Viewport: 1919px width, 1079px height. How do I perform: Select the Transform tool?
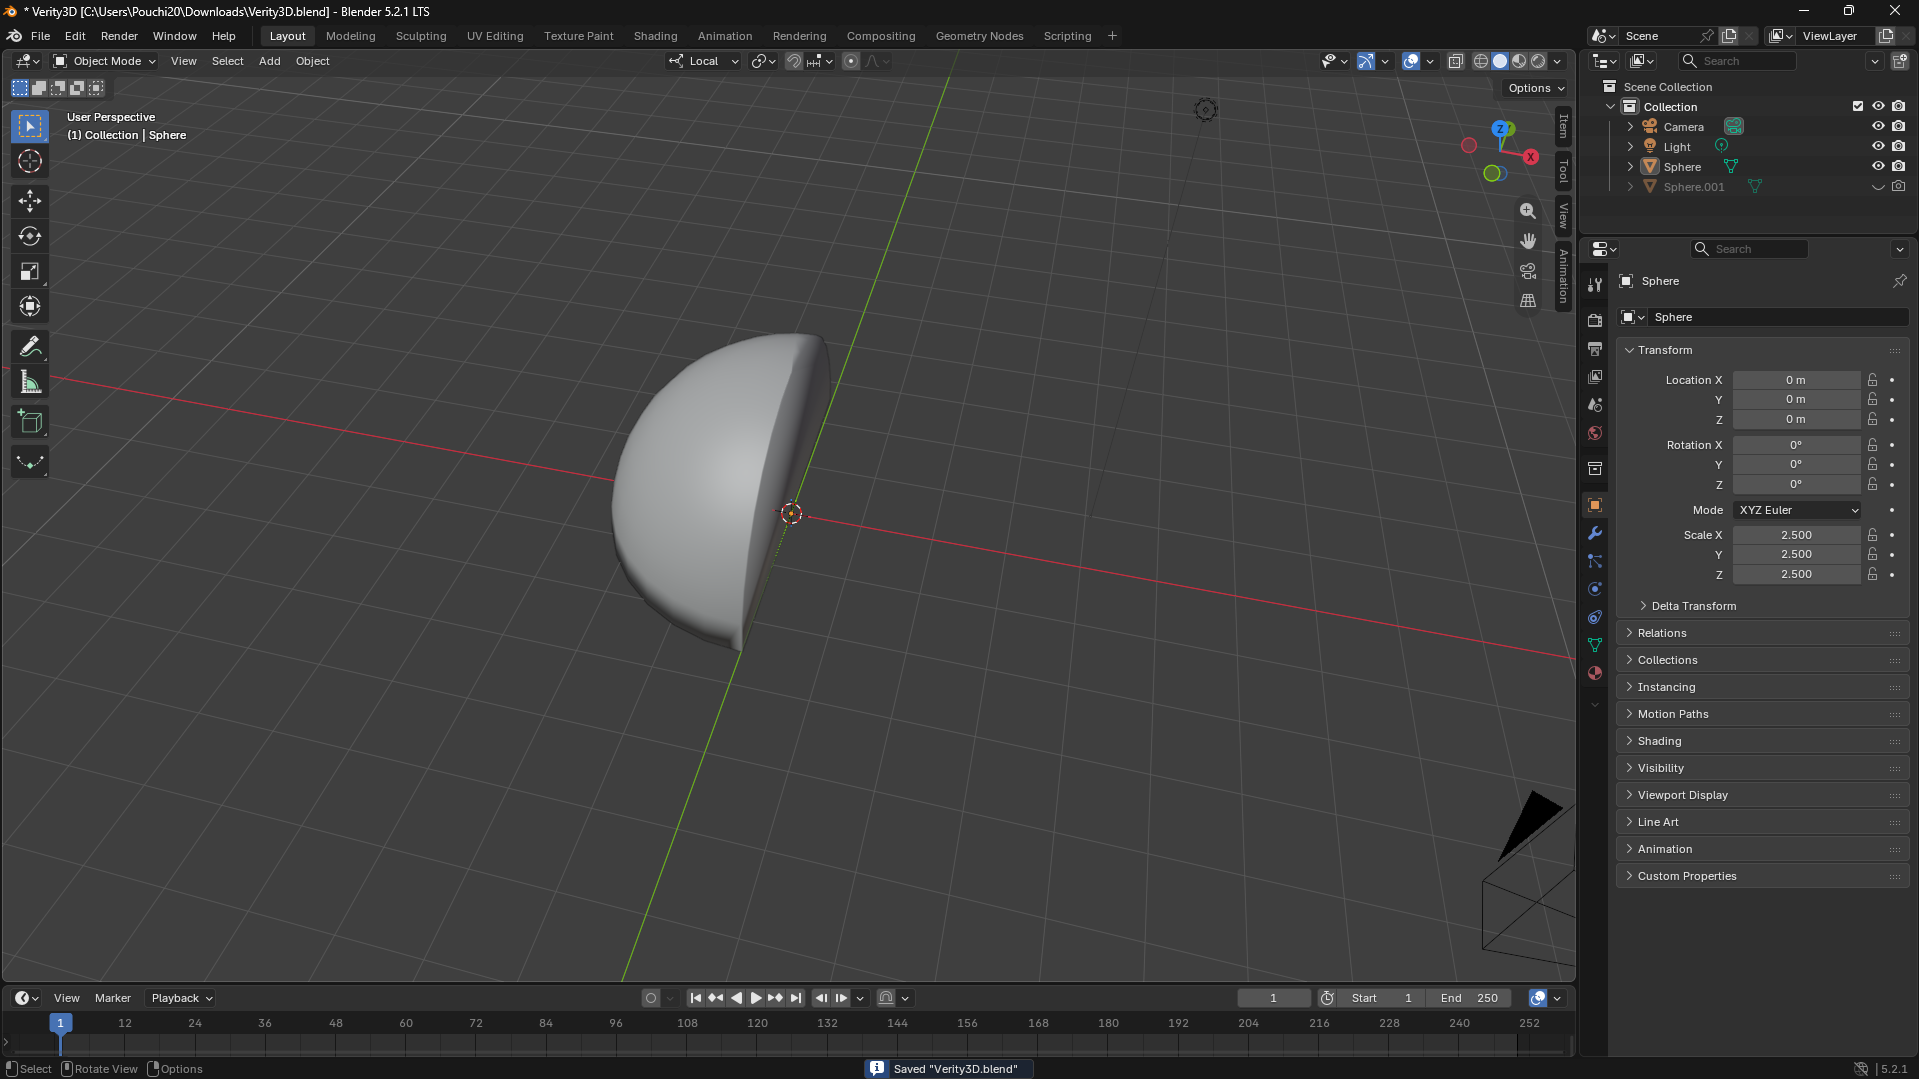(30, 306)
